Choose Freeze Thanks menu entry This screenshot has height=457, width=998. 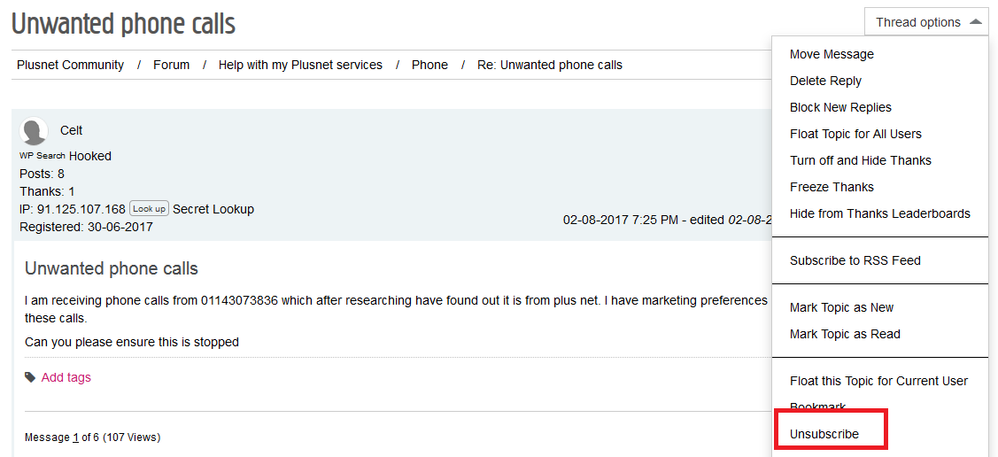click(831, 187)
